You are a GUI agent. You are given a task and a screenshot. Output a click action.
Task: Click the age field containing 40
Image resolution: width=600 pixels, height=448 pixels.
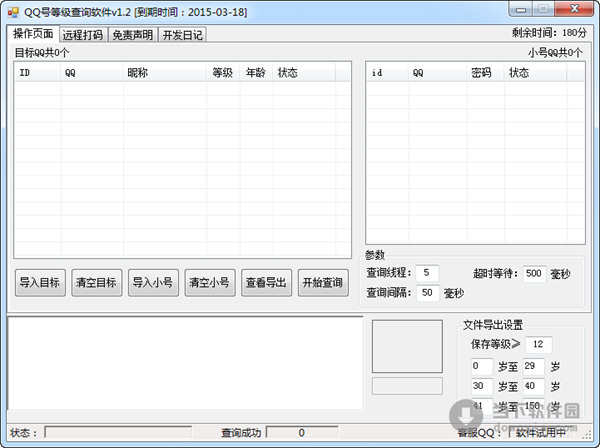pos(533,386)
